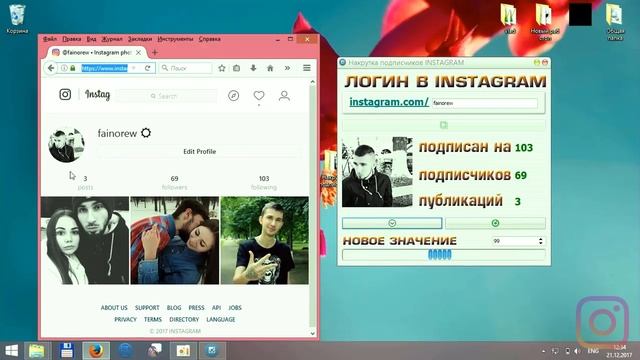Screen dimensions: 640x360
Task: Click wide green icon button below login
Action: point(444,125)
